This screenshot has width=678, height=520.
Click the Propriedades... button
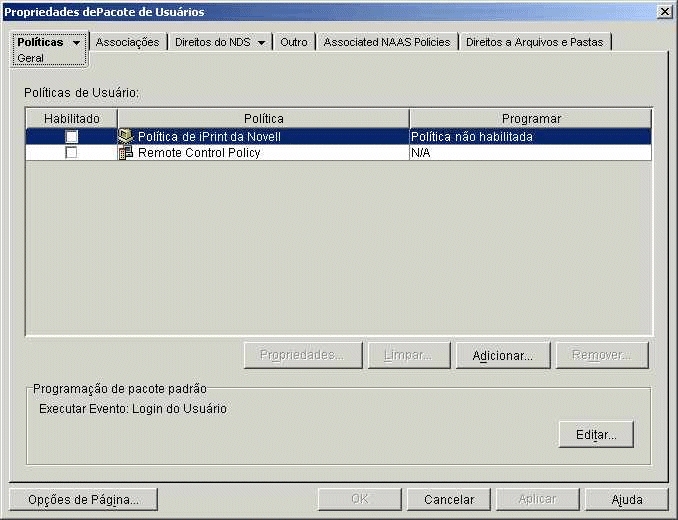303,355
